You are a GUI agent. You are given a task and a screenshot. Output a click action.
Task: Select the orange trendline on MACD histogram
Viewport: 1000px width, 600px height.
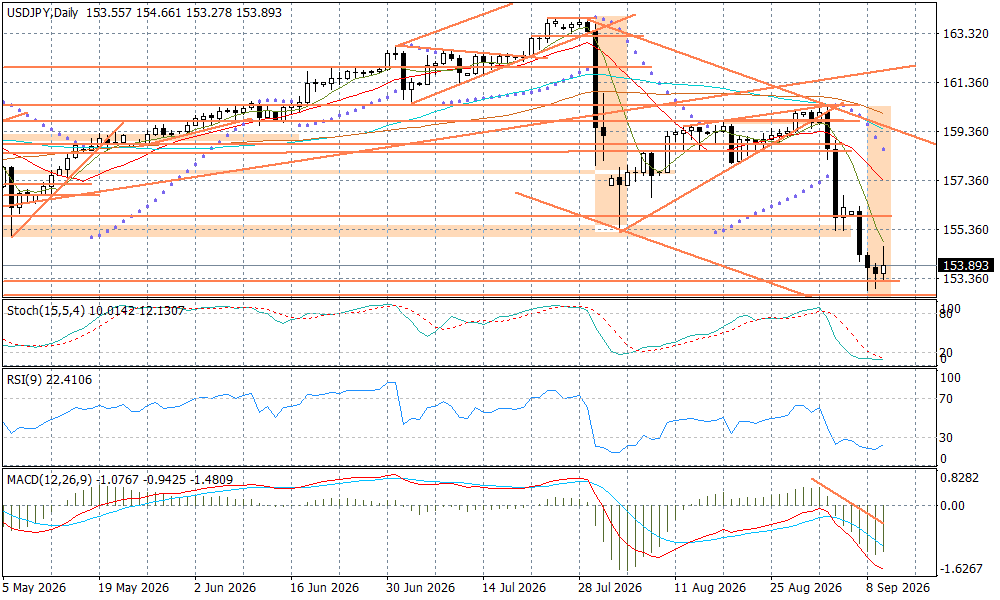point(847,501)
